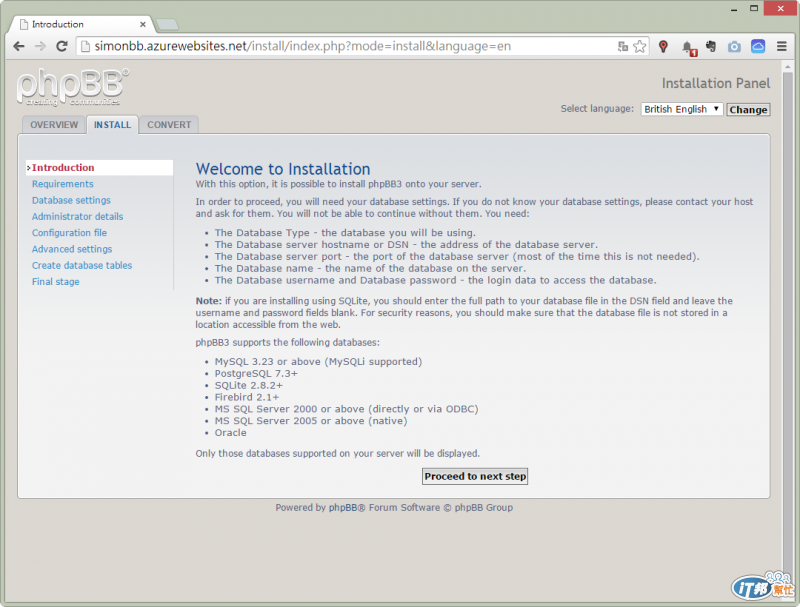Minimize the browser window
The height and width of the screenshot is (607, 800).
(734, 9)
